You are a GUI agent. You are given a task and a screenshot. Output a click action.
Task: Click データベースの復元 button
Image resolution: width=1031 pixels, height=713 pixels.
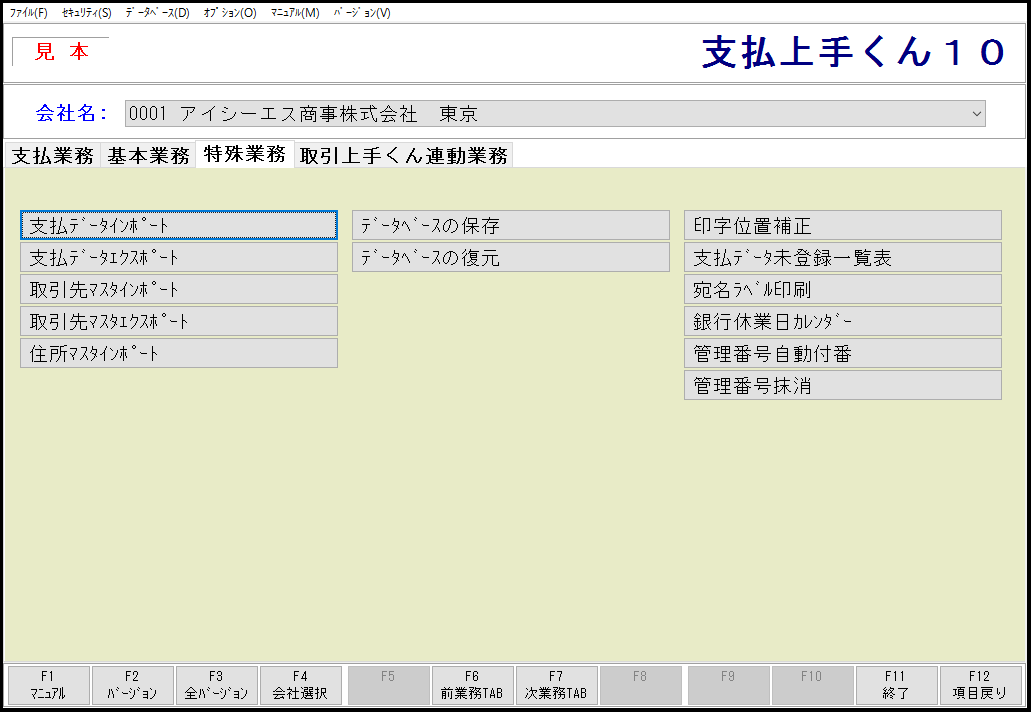click(x=511, y=257)
